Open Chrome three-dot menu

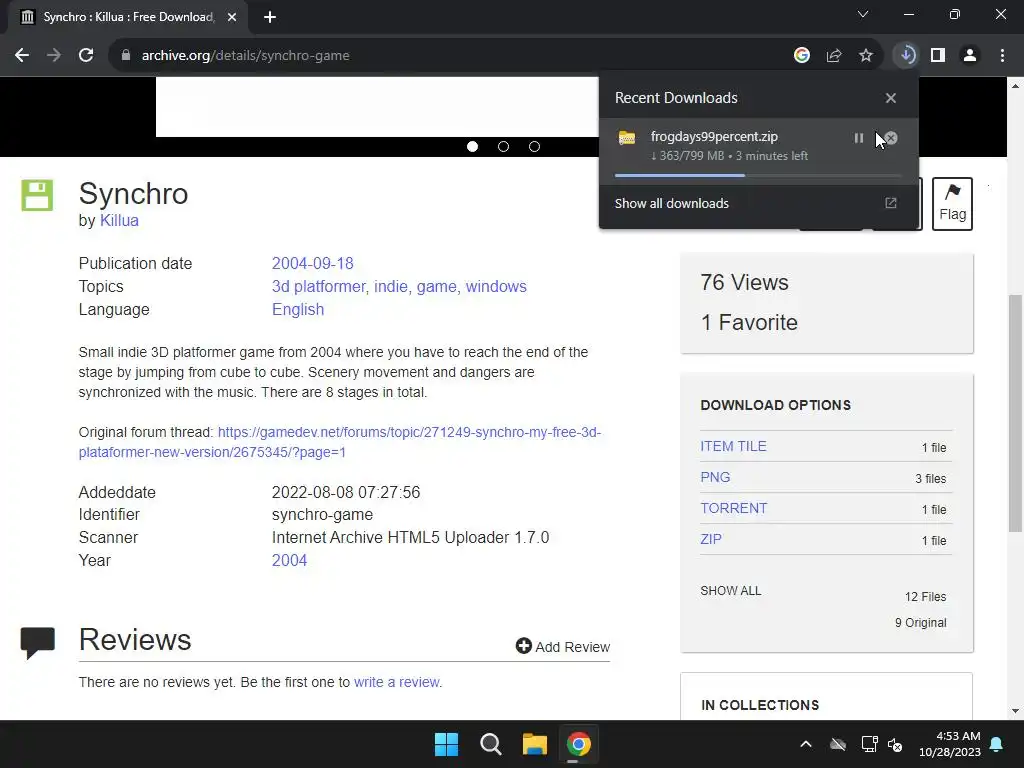(x=1002, y=56)
